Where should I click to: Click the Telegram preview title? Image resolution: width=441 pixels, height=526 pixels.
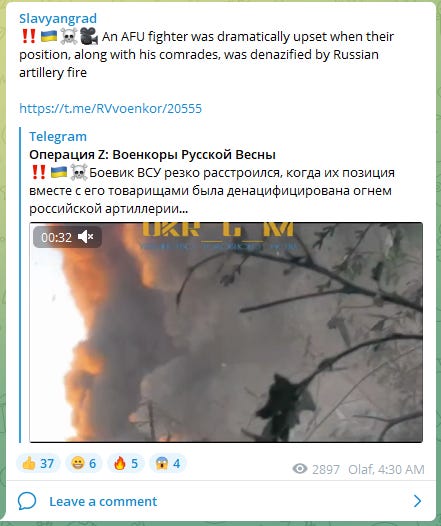click(x=58, y=137)
